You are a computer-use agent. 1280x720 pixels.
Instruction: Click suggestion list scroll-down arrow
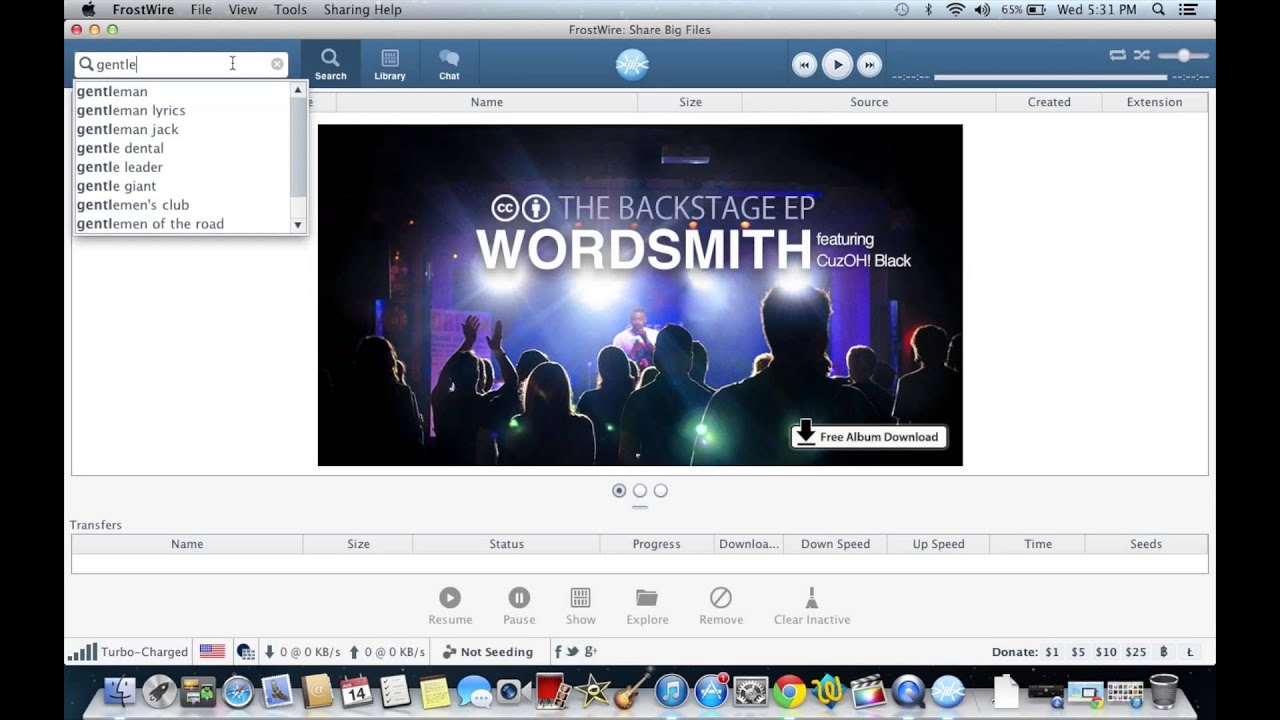pos(298,225)
